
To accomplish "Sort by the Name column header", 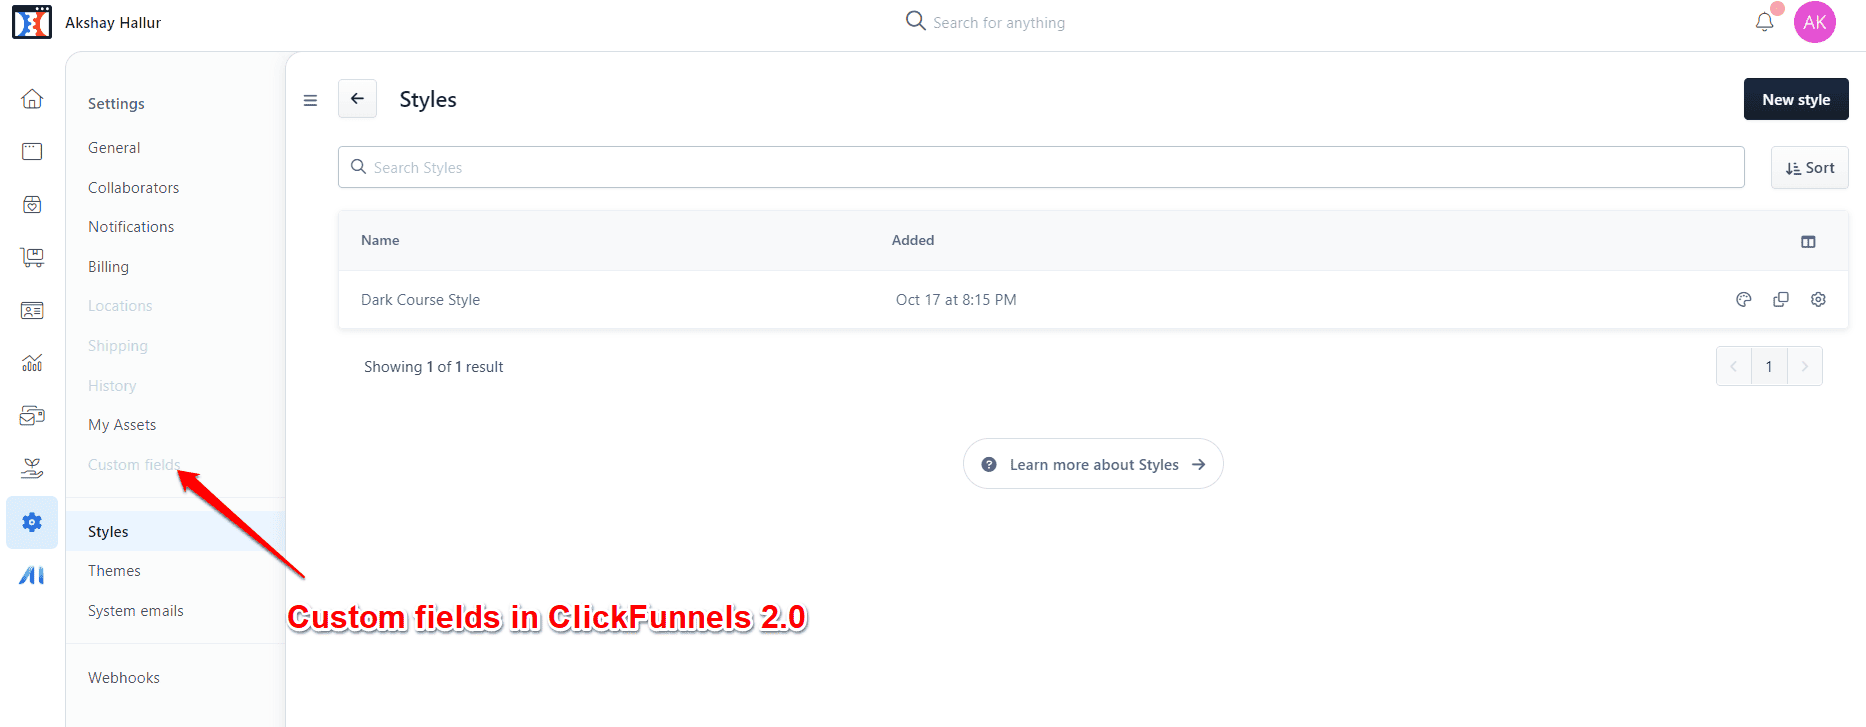I will pyautogui.click(x=380, y=240).
